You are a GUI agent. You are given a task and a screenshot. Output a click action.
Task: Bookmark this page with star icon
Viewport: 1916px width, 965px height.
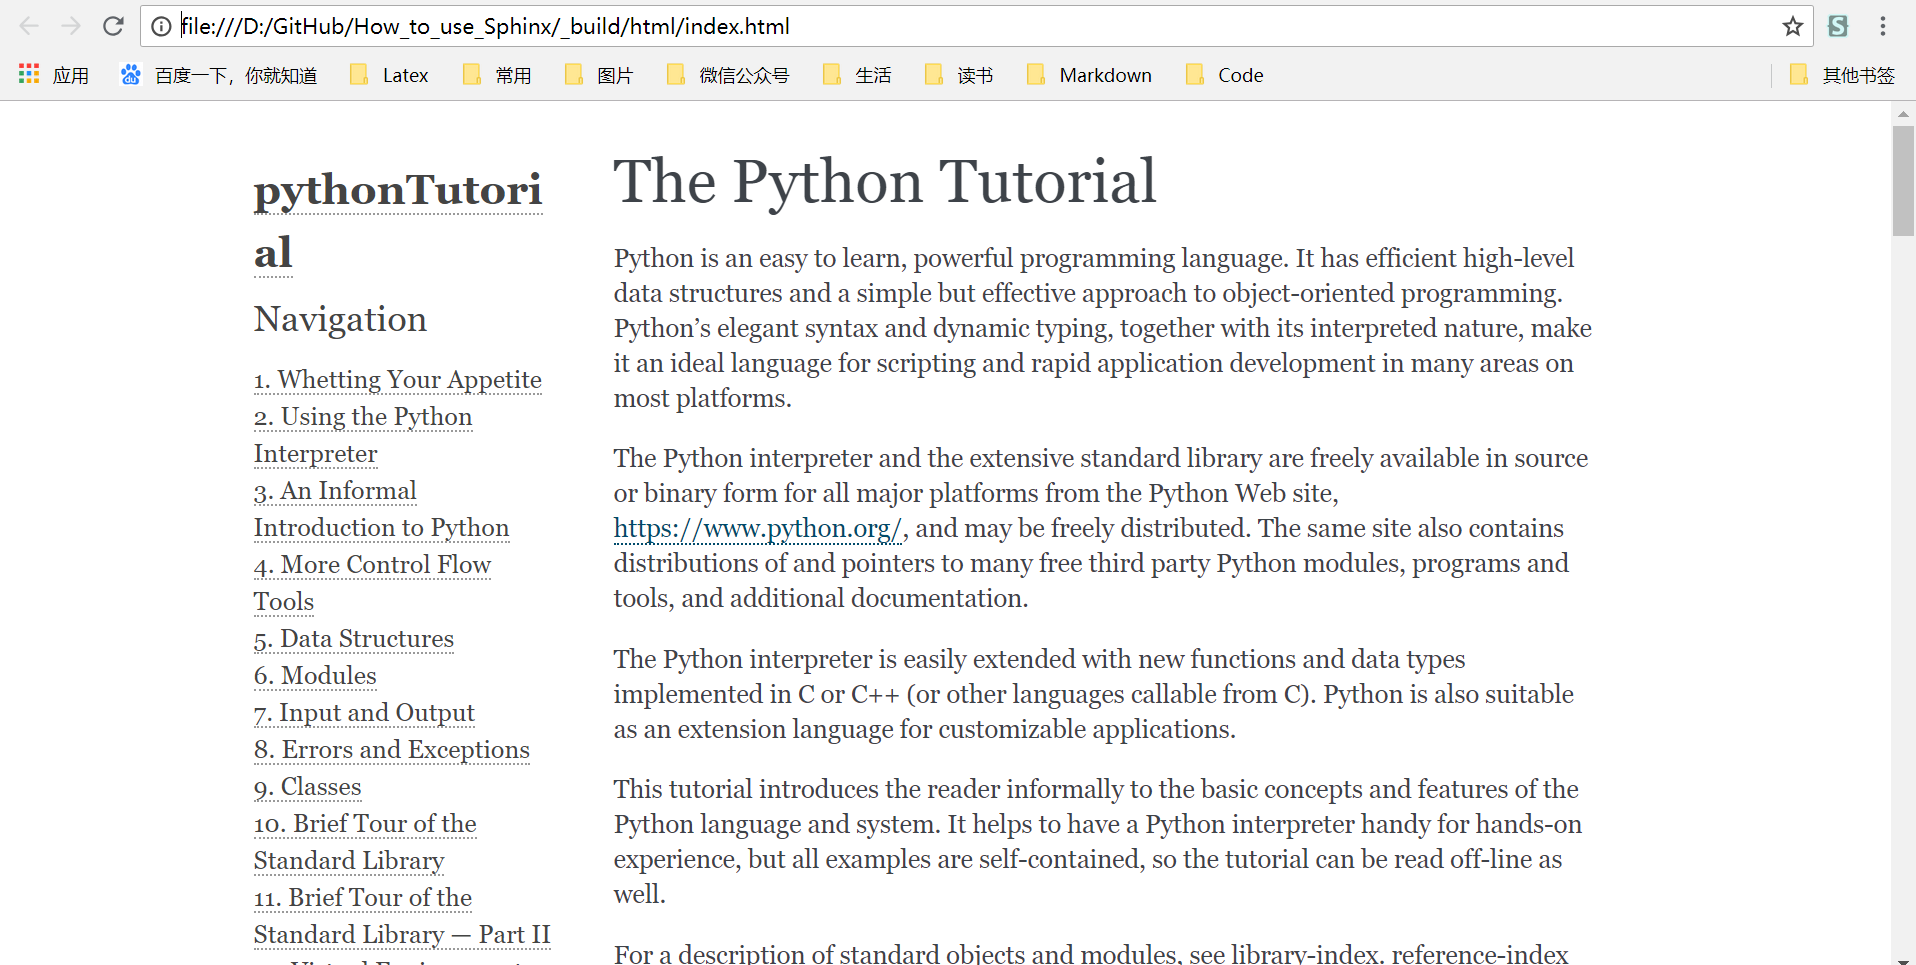[1792, 26]
